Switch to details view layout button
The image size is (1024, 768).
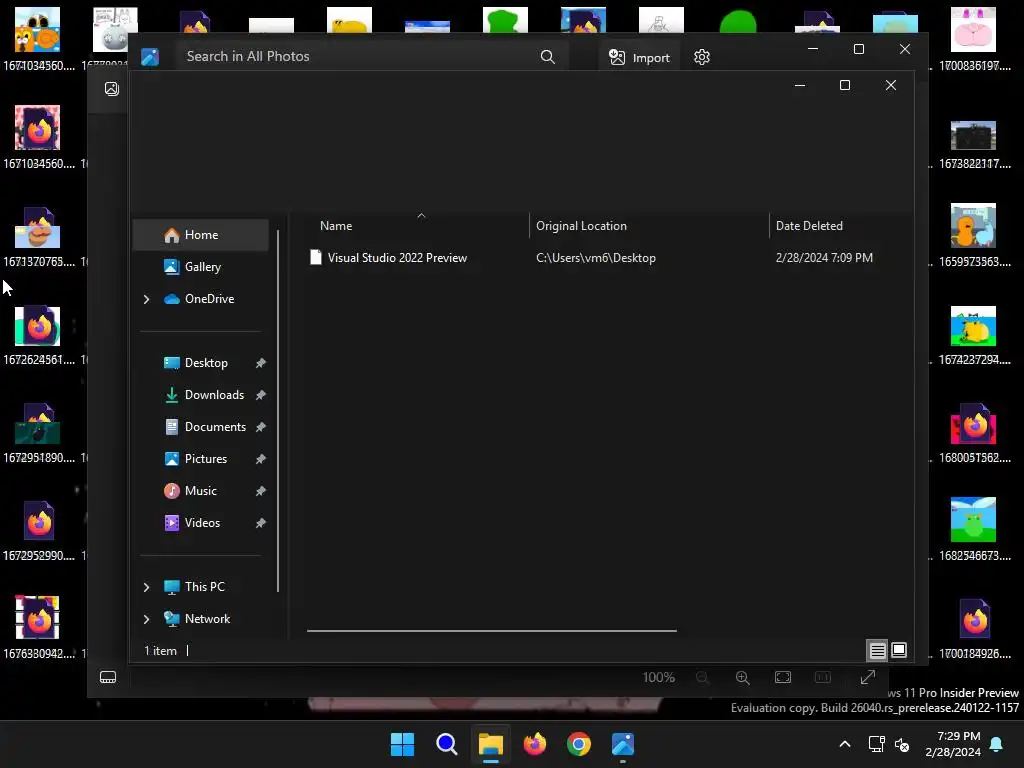click(878, 650)
